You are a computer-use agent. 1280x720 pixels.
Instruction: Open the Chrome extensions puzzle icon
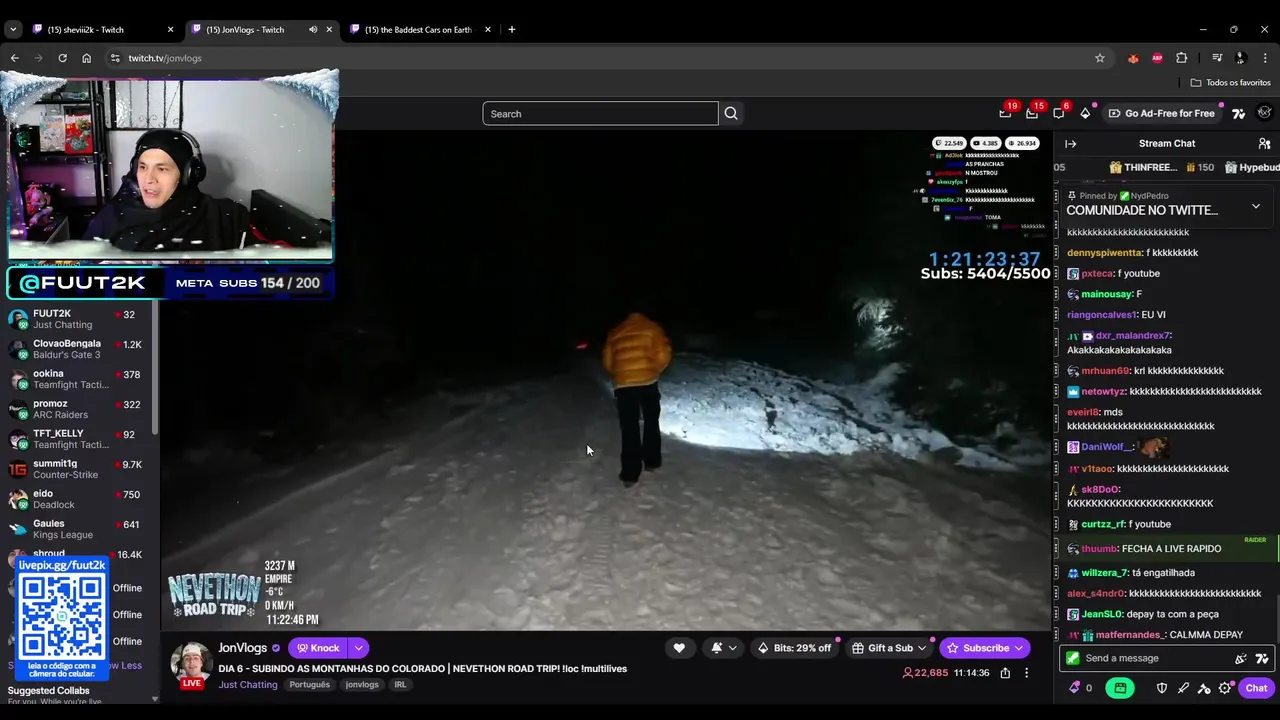[1181, 58]
